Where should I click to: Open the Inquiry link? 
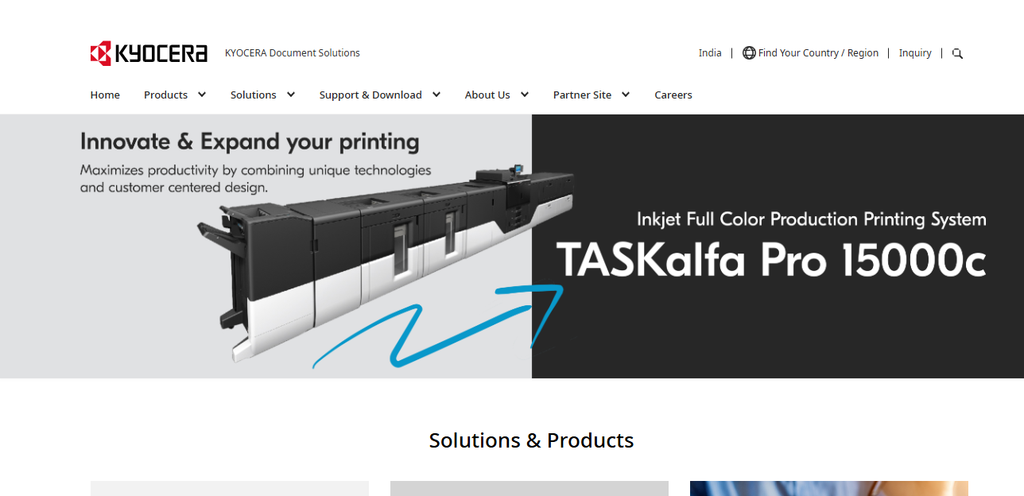click(x=915, y=53)
